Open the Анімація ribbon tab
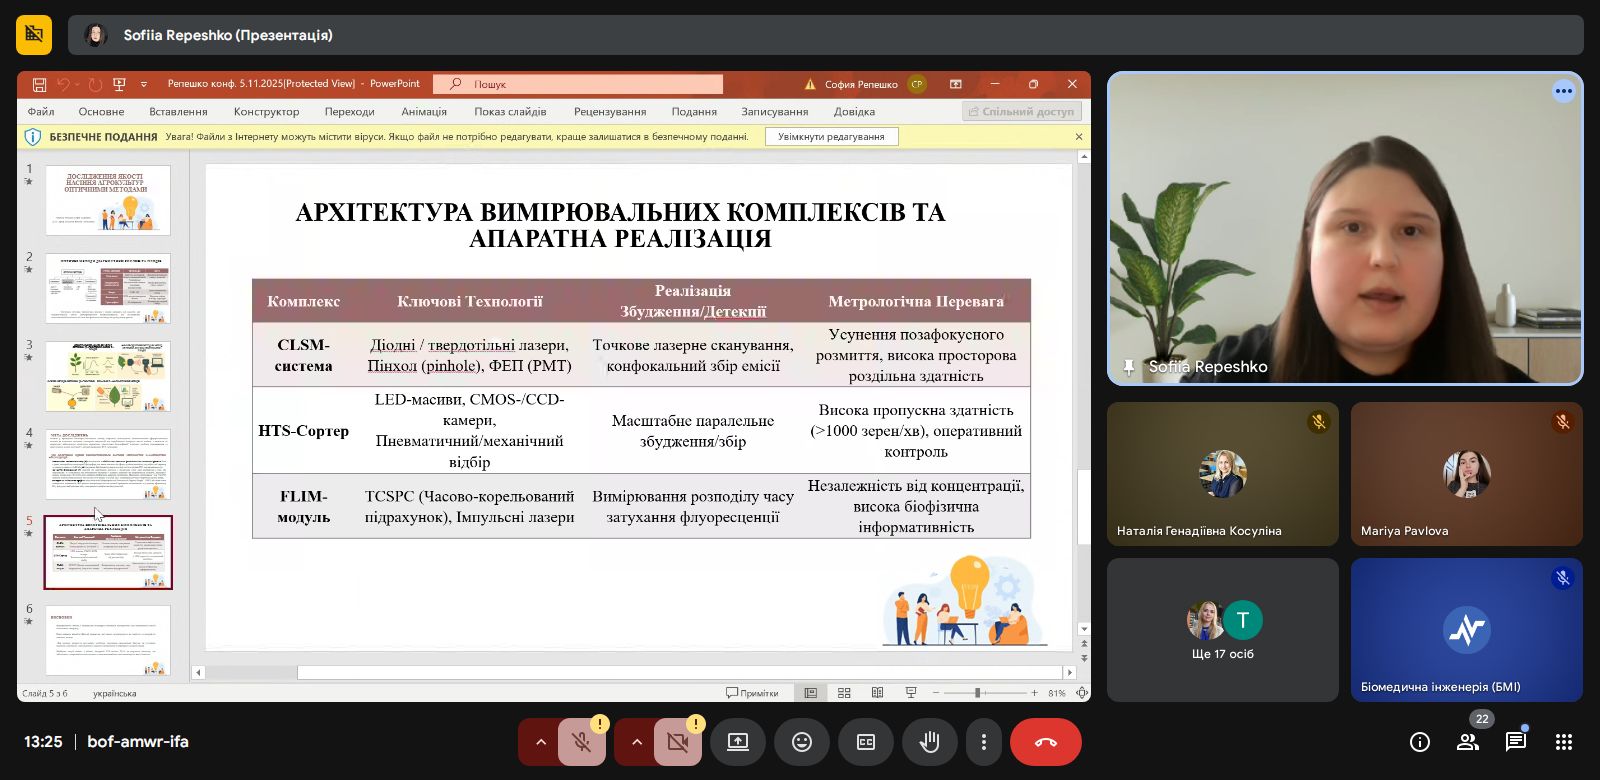1600x780 pixels. pos(424,112)
